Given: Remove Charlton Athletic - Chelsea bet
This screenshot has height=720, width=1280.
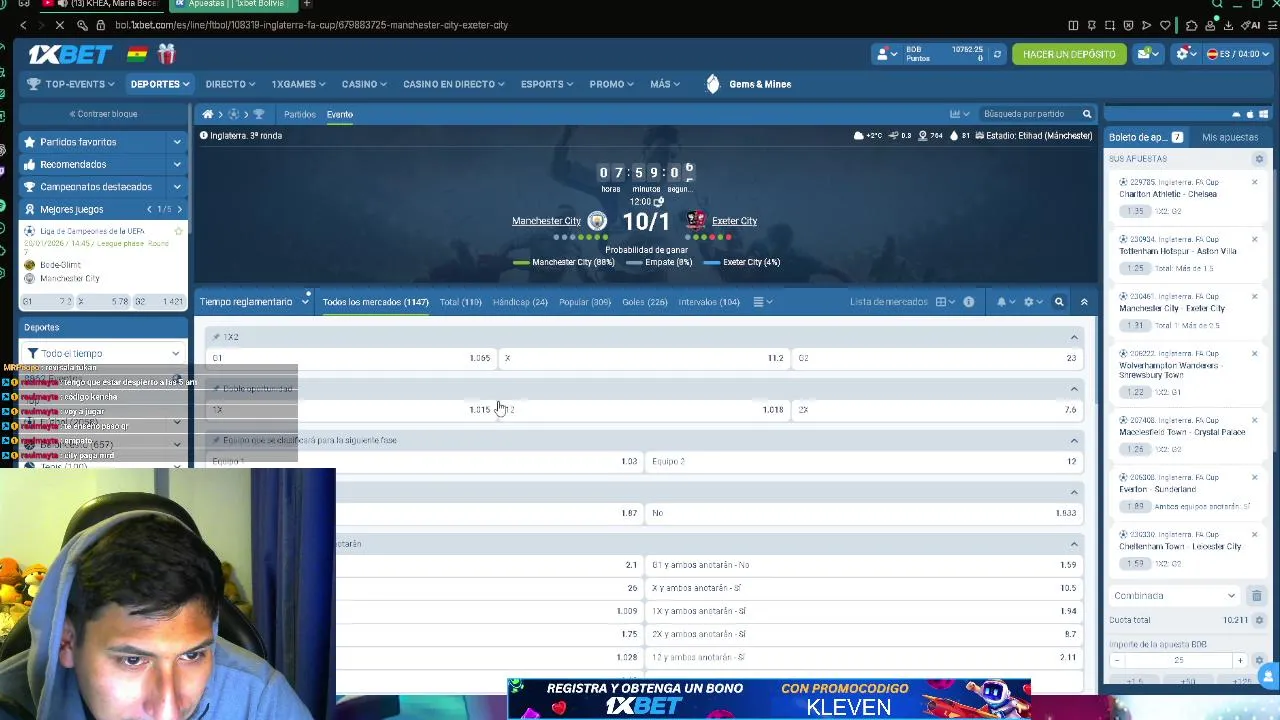Looking at the screenshot, I should [1254, 182].
